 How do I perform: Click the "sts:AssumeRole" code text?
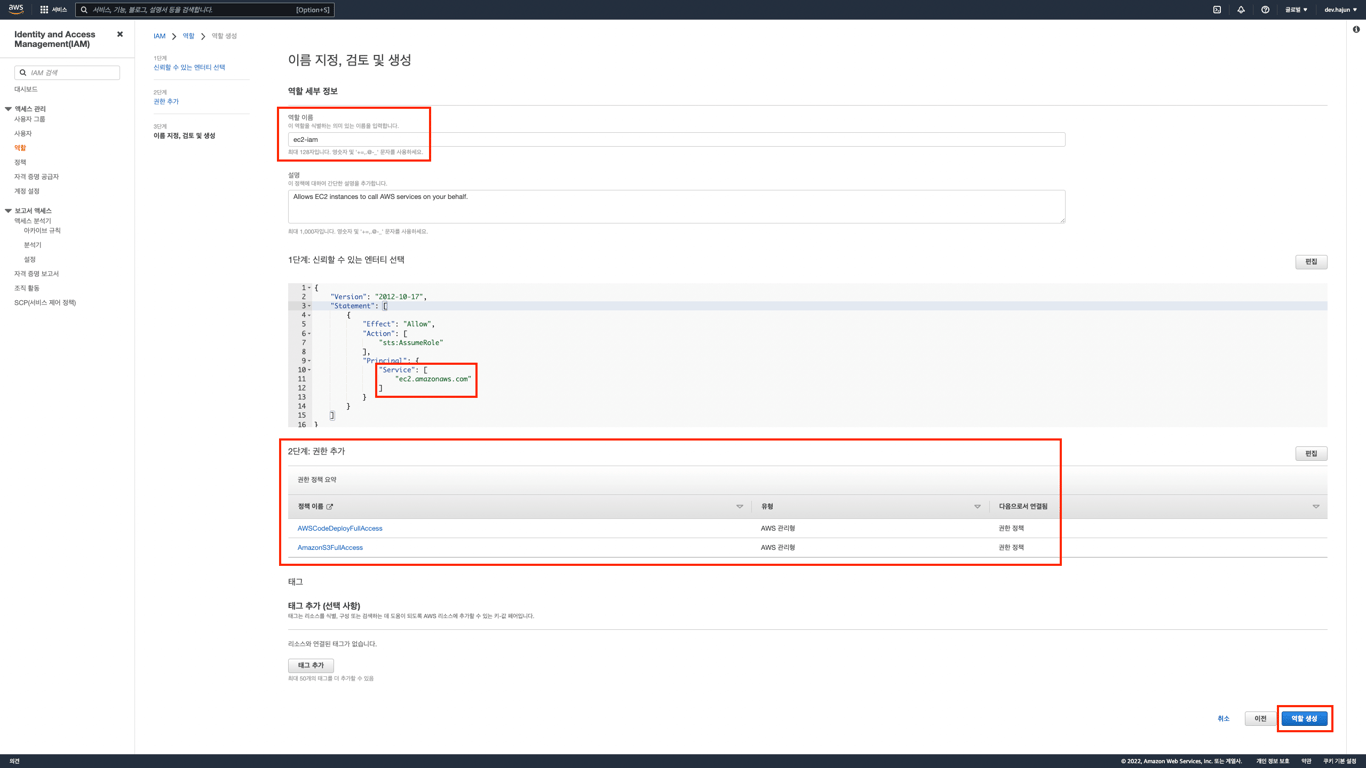pos(411,343)
